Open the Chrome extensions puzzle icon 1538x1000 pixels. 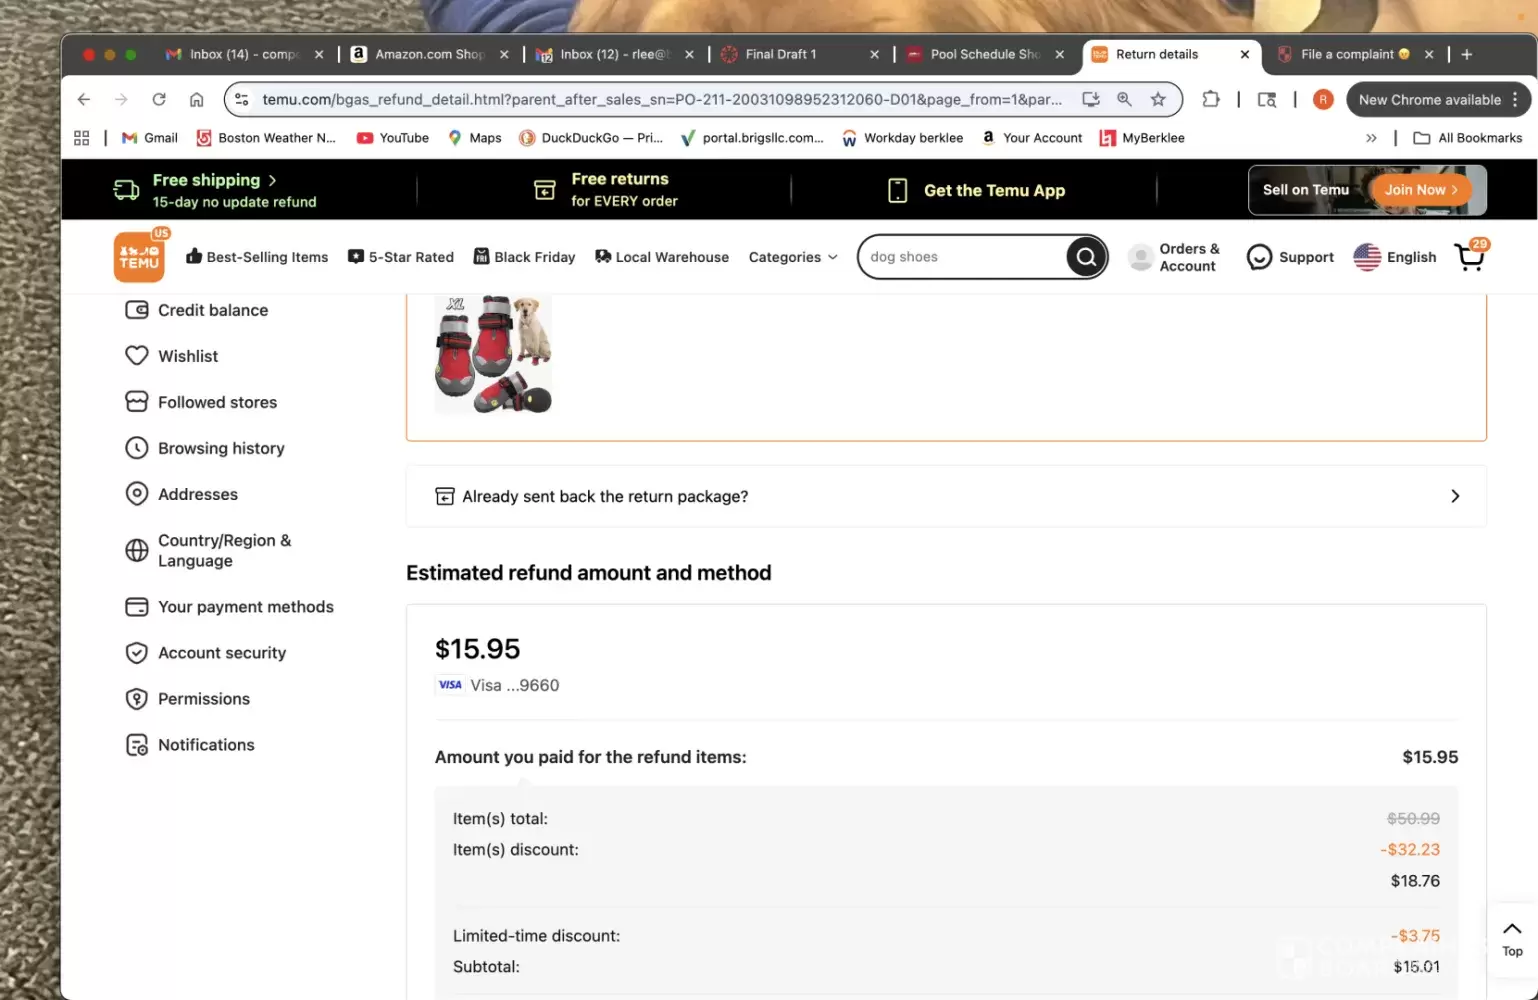click(1211, 99)
